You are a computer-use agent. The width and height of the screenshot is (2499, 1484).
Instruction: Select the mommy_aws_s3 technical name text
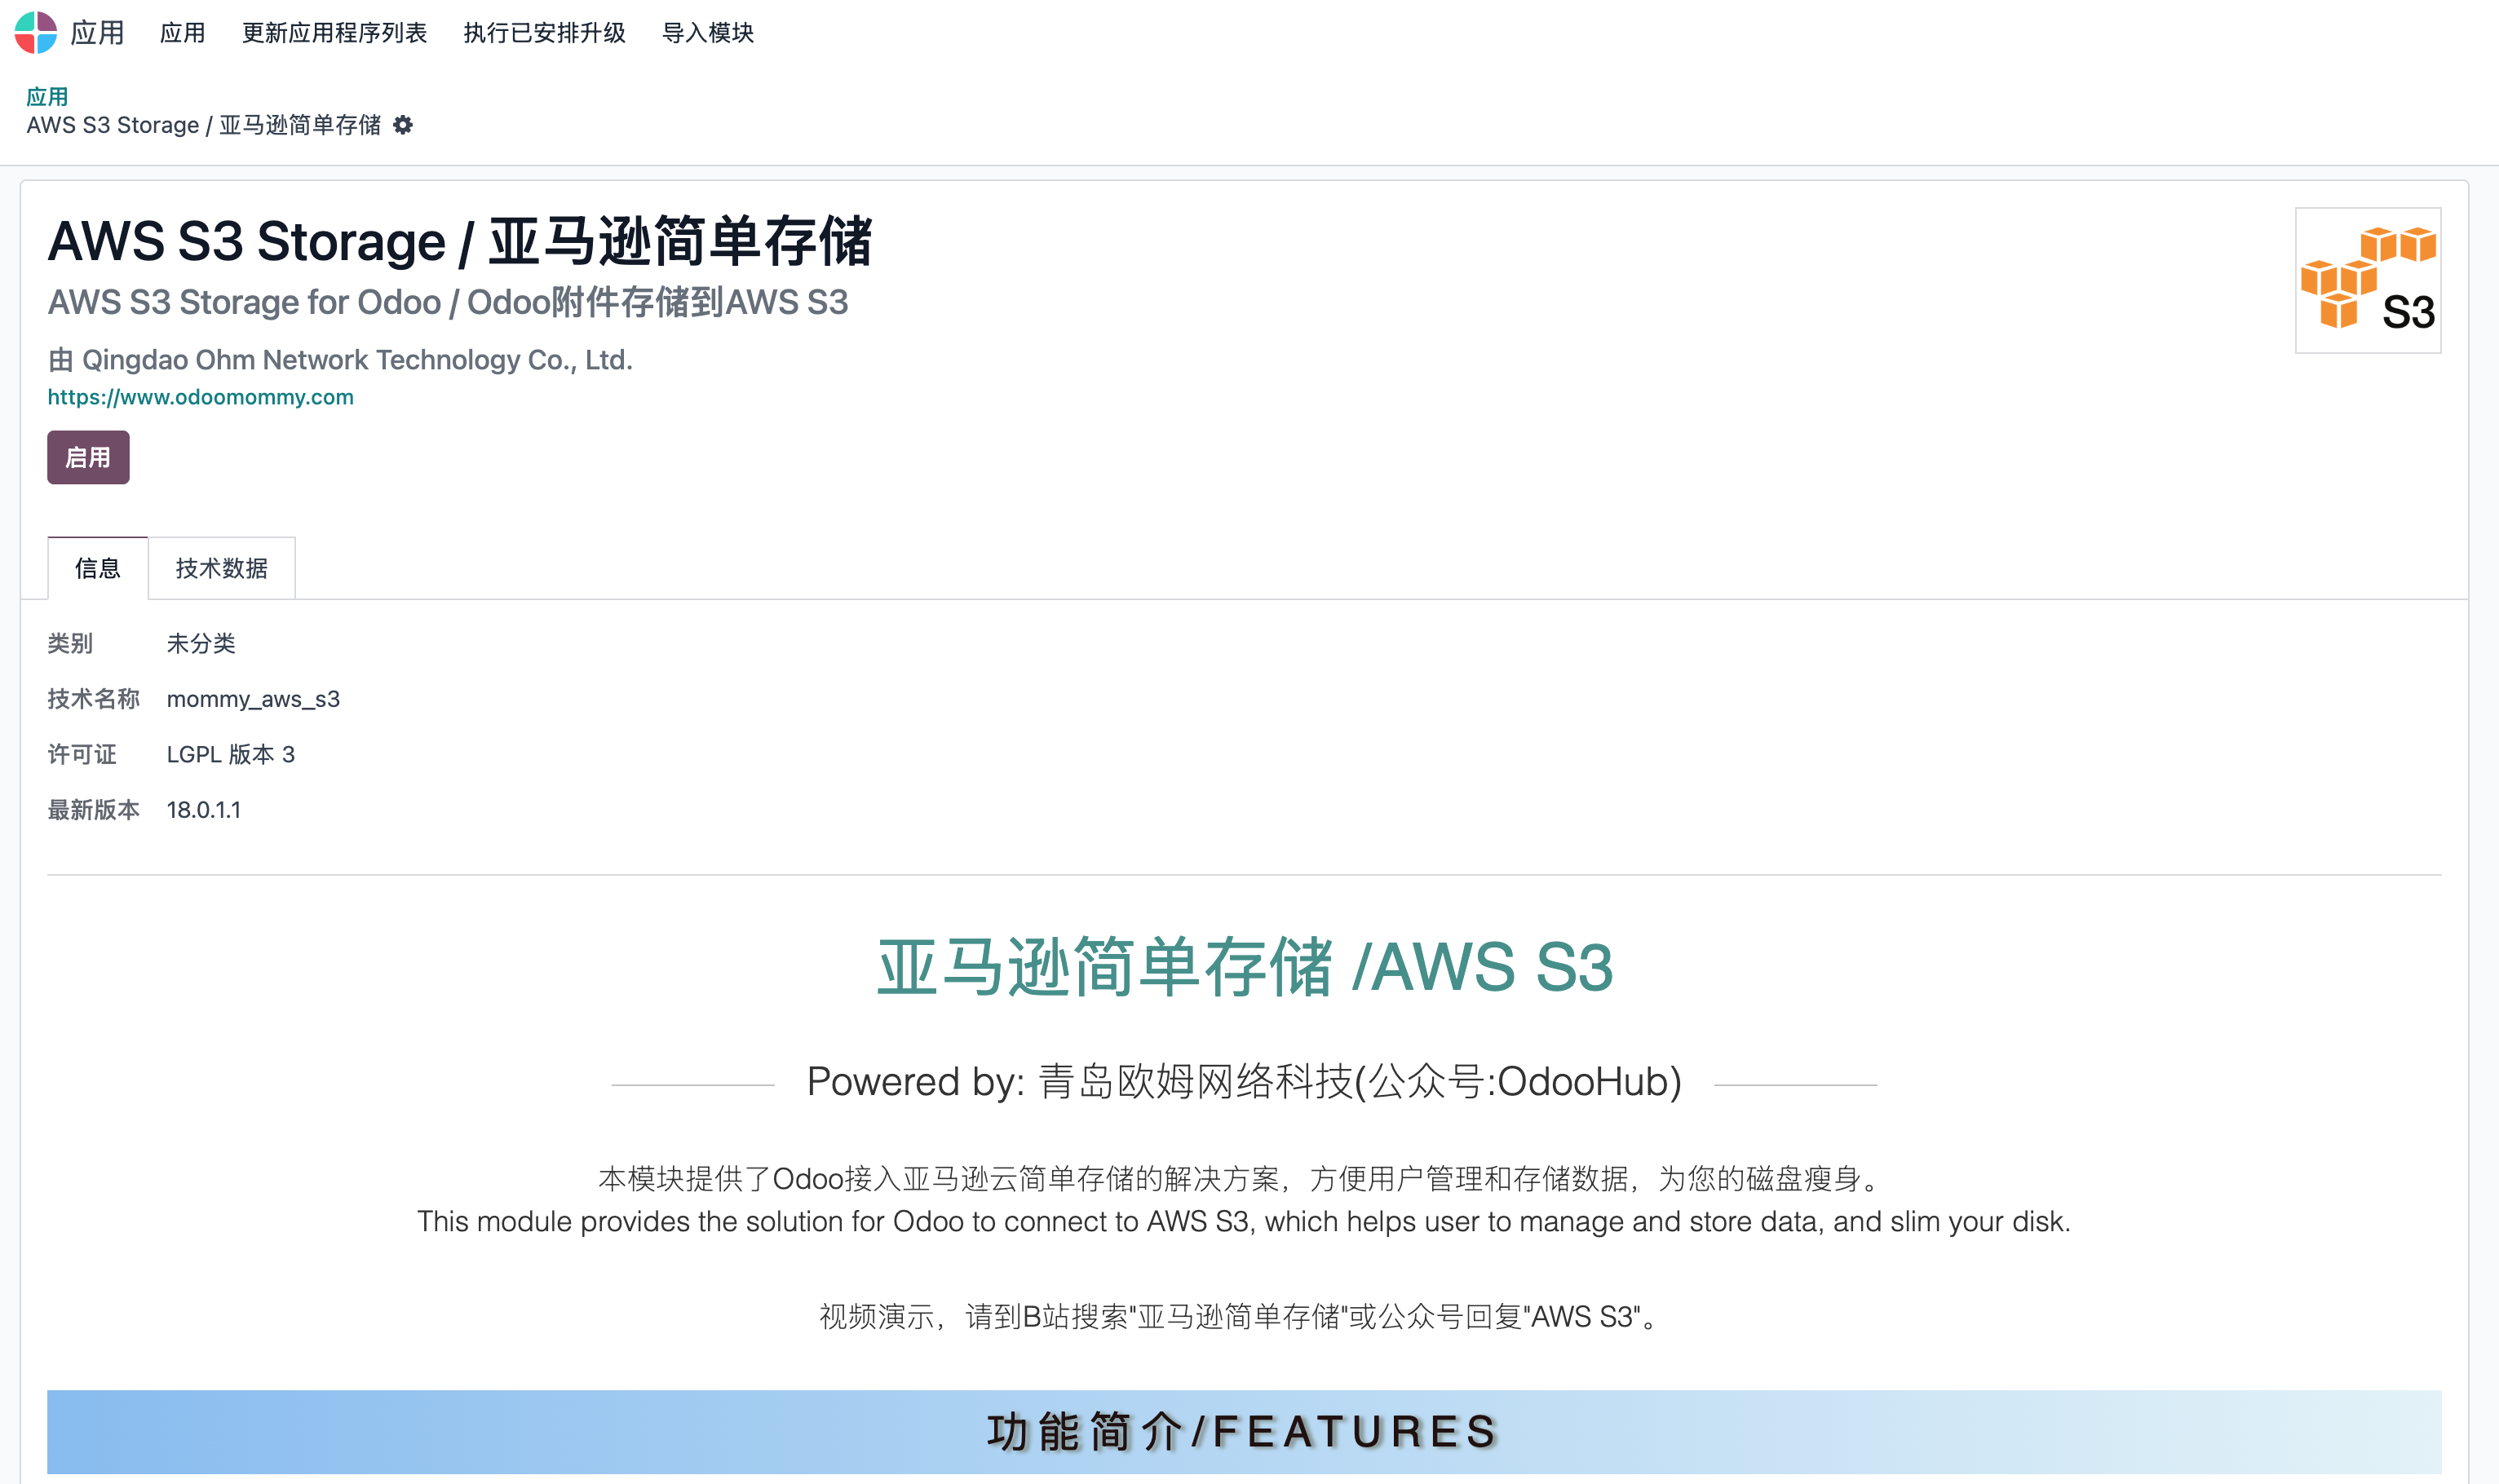[x=253, y=699]
